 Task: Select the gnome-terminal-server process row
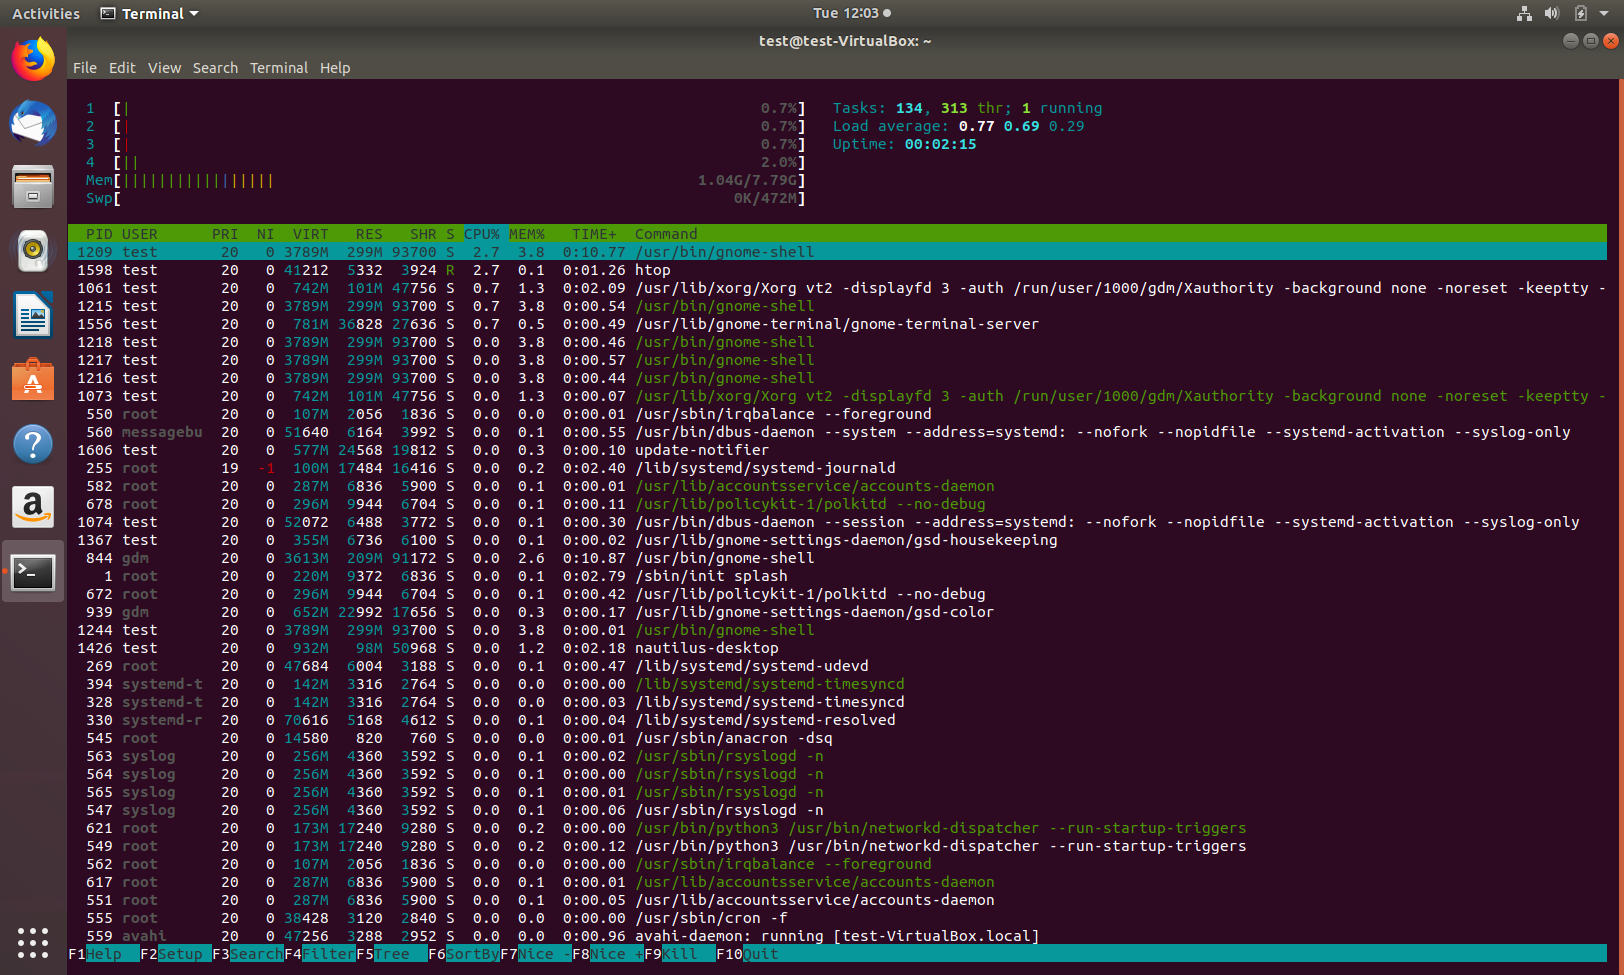837,324
